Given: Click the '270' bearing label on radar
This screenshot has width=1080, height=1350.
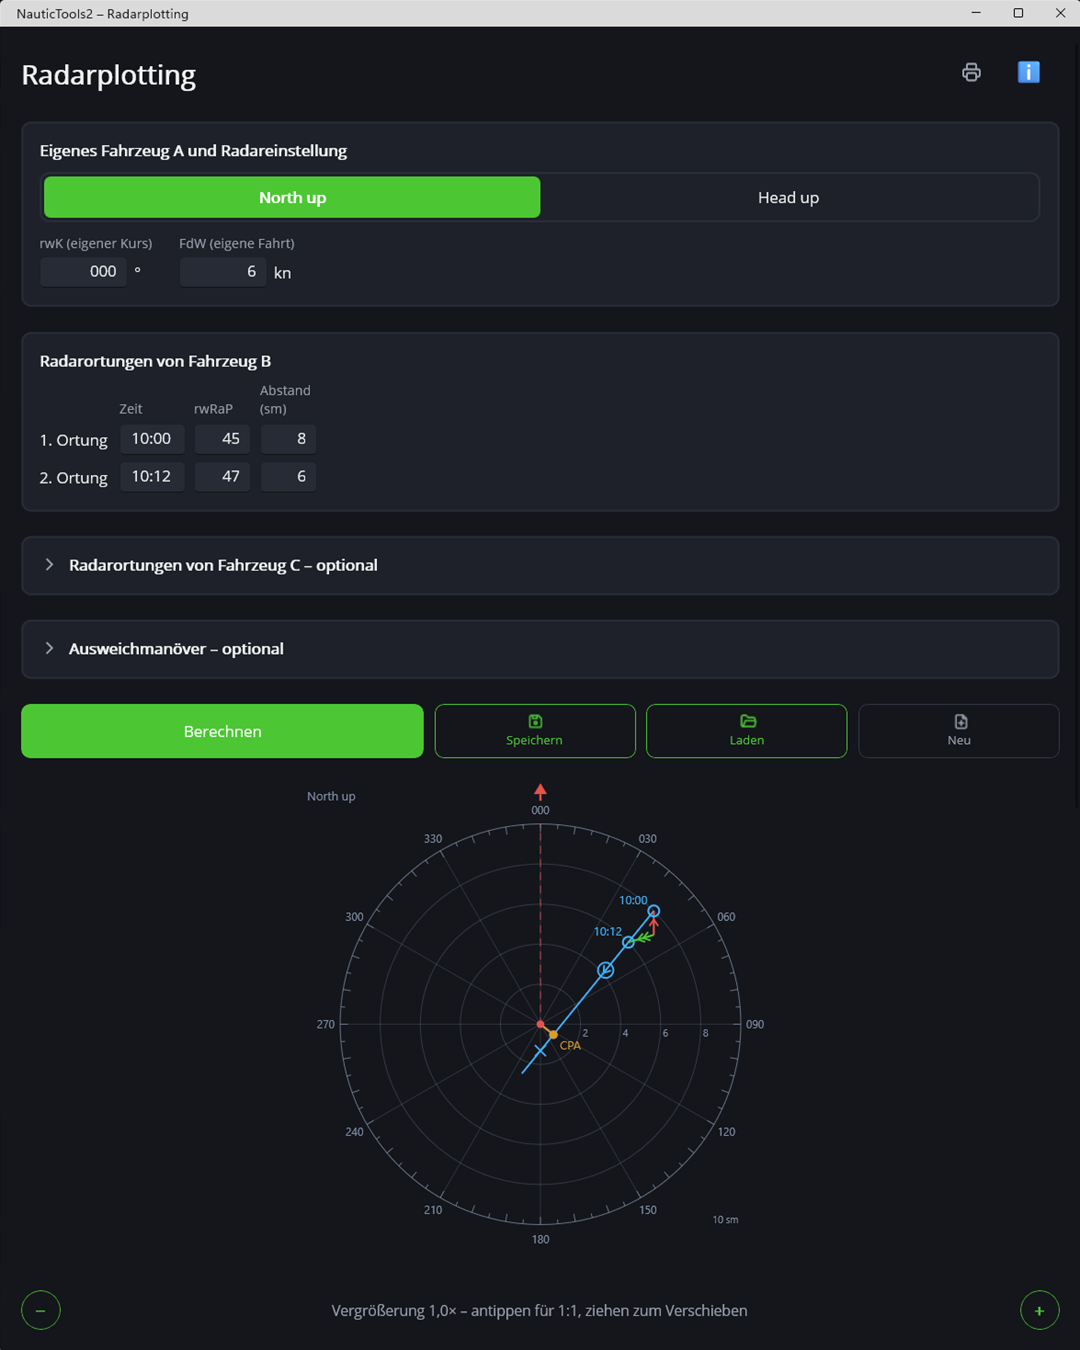Looking at the screenshot, I should (326, 1024).
